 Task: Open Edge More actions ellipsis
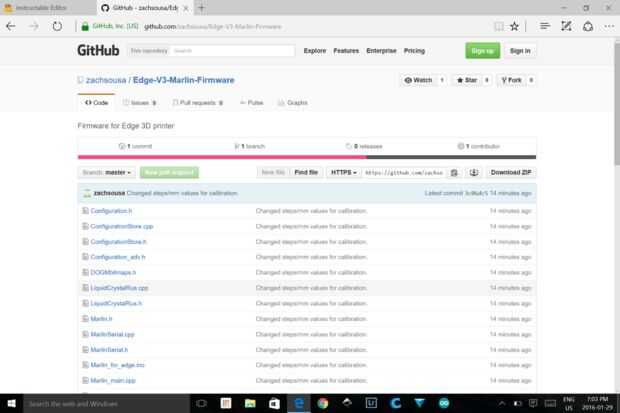[x=609, y=27]
